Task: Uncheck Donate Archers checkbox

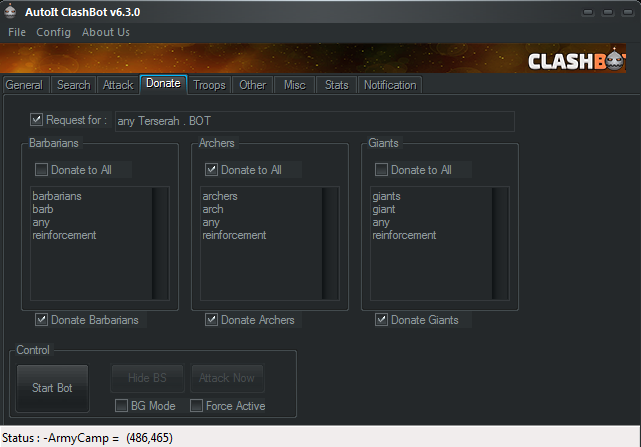Action: [211, 319]
